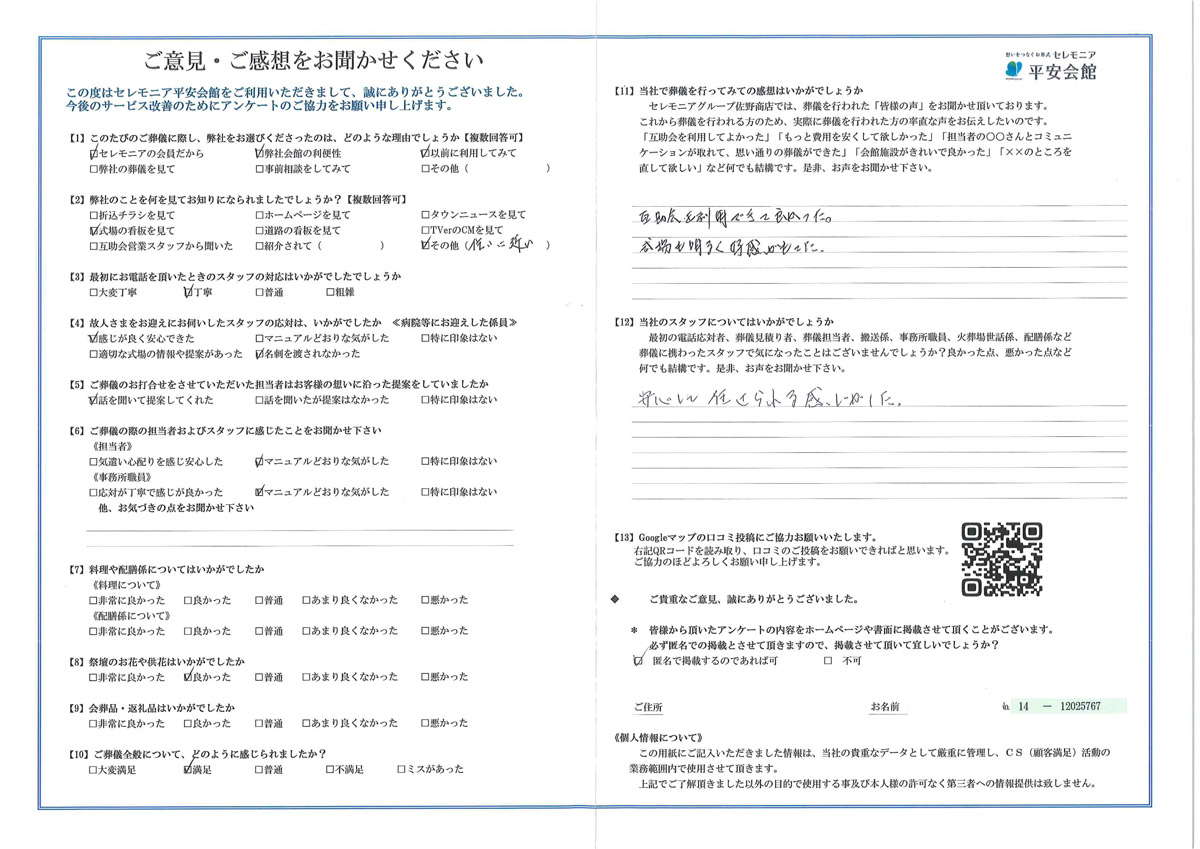The height and width of the screenshot is (849, 1200).
Task: Click the ご住所 address field
Action: tap(740, 706)
